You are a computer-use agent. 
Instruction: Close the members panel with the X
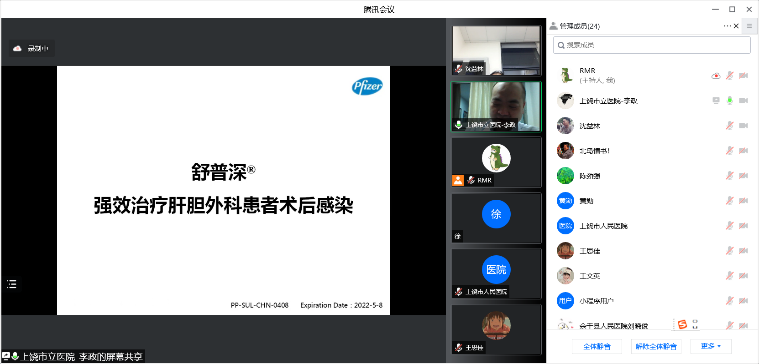pyautogui.click(x=736, y=26)
